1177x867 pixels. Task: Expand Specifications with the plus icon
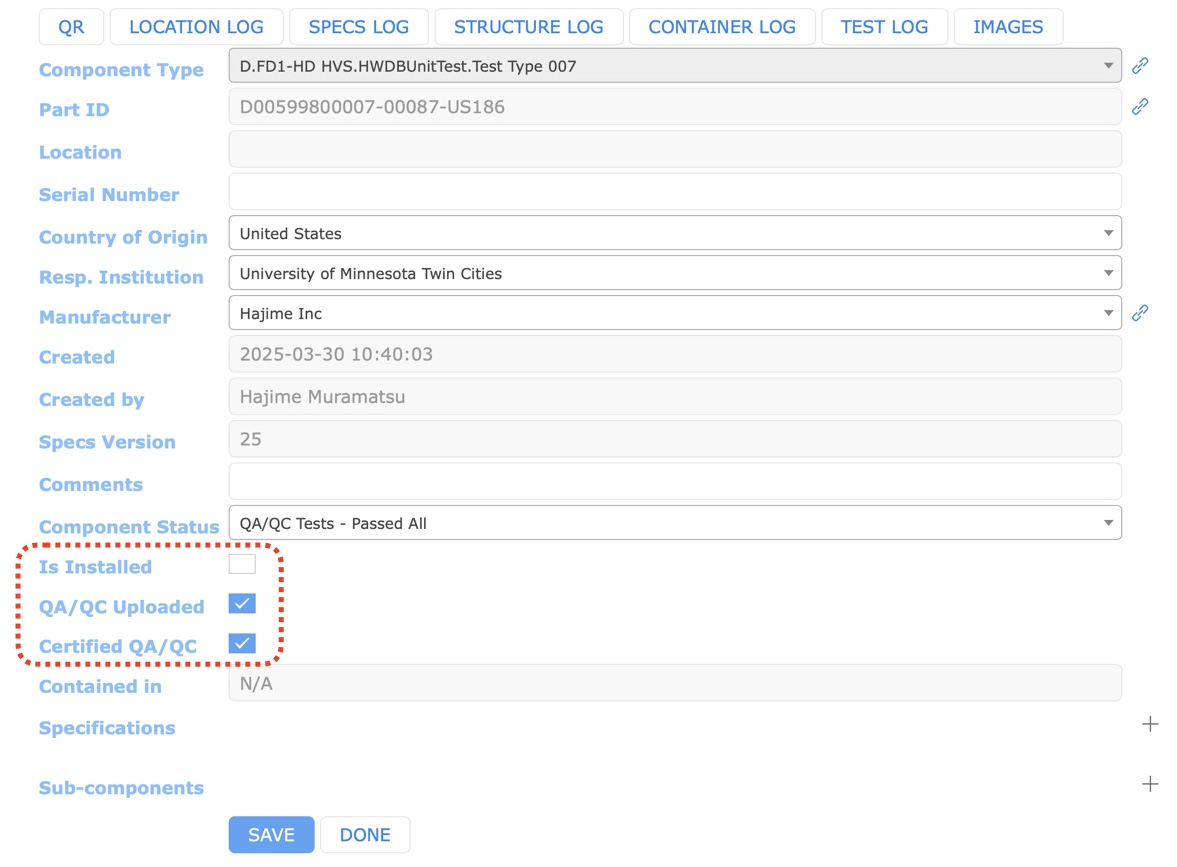pos(1150,724)
